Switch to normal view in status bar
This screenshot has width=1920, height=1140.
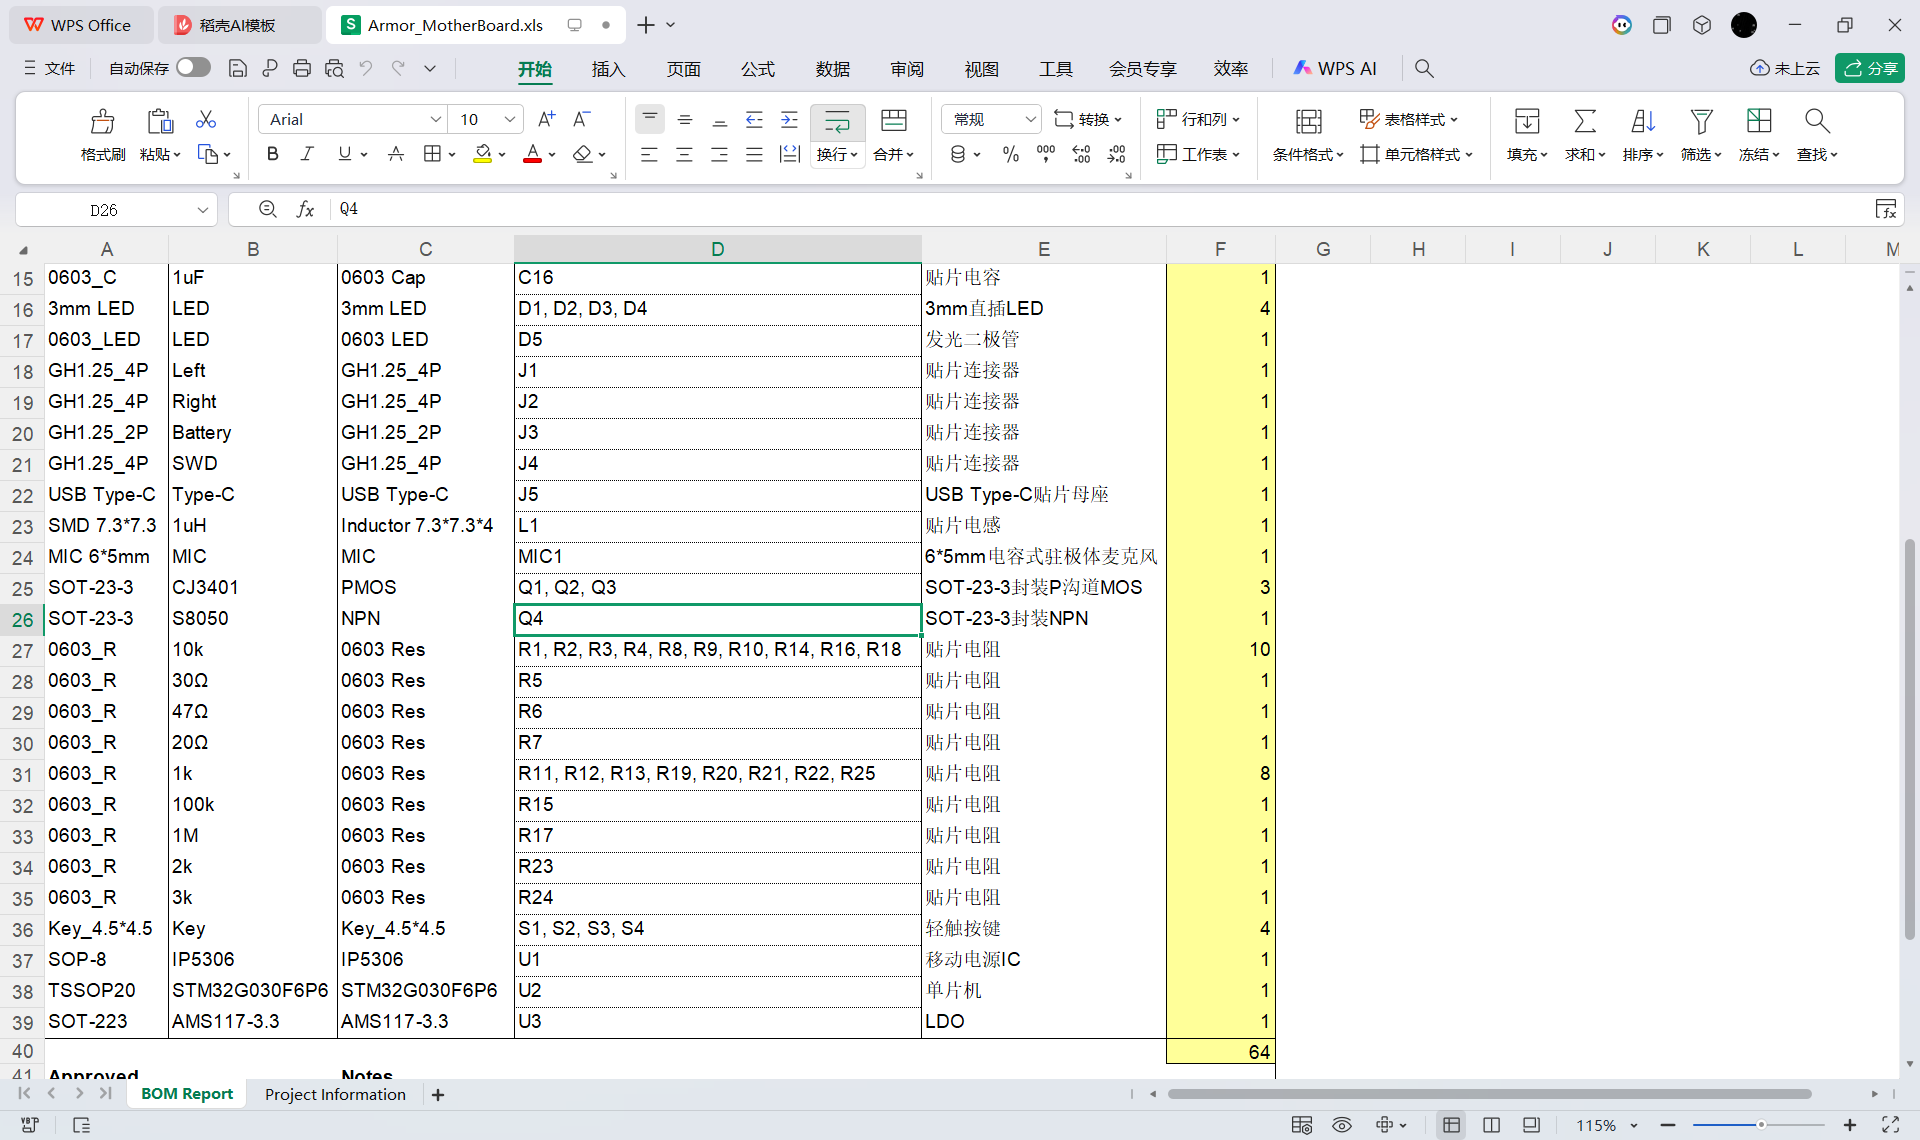1452,1125
